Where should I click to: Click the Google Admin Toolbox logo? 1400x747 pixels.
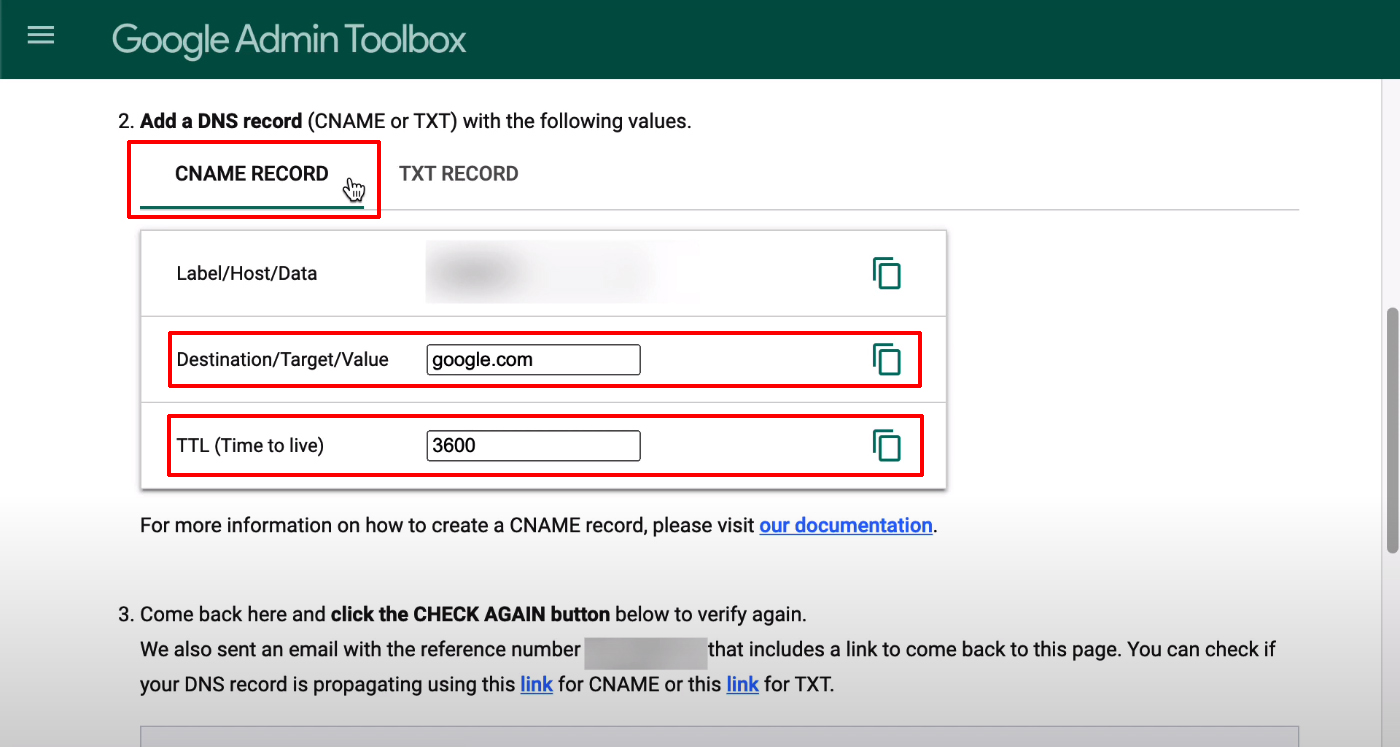[x=289, y=39]
